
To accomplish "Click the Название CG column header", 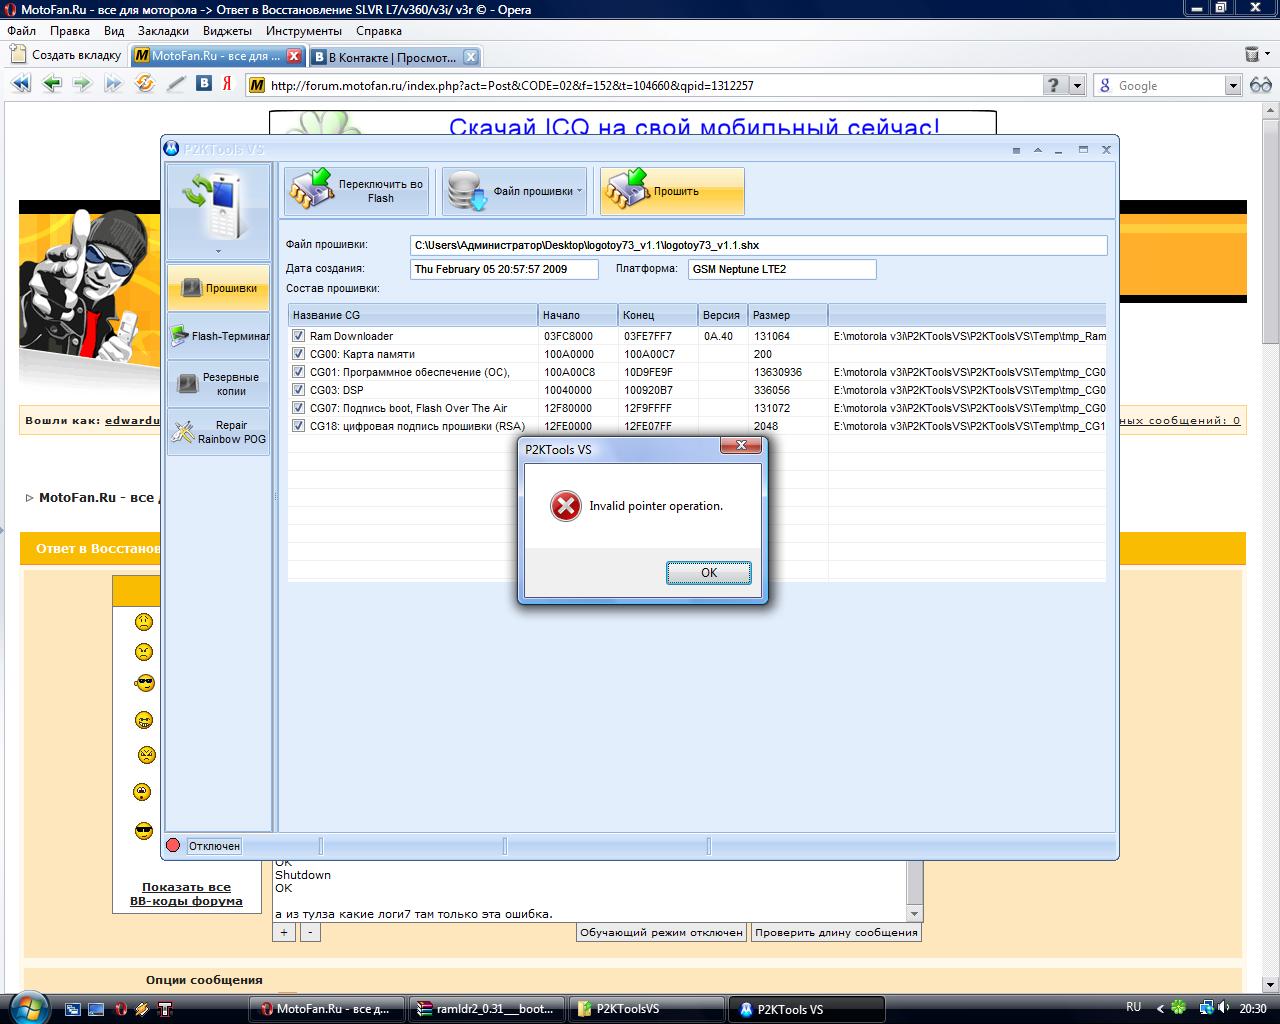I will tap(413, 315).
